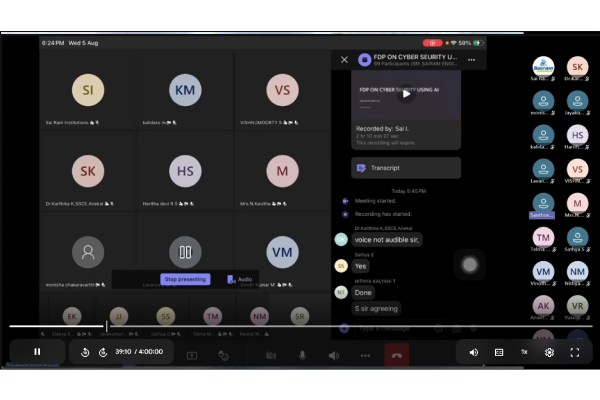Mute the player volume speaker icon
600x400 pixels.
pyautogui.click(x=474, y=352)
